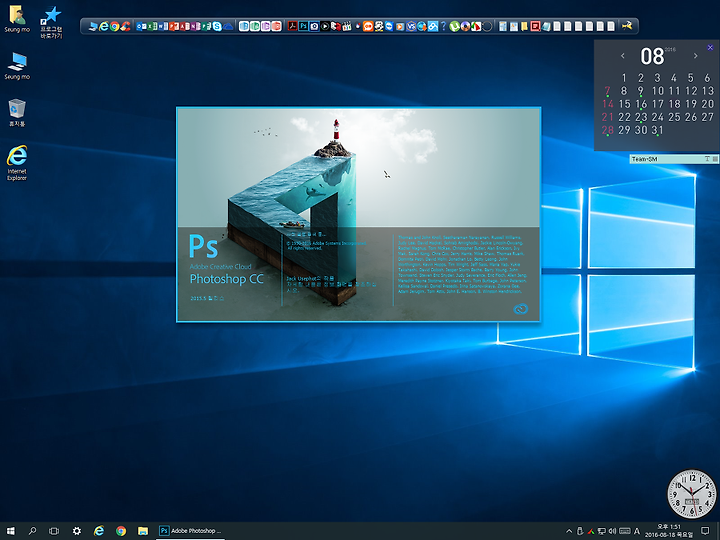Image resolution: width=720 pixels, height=540 pixels.
Task: Select date 18 in the calendar widget
Action: coord(675,104)
